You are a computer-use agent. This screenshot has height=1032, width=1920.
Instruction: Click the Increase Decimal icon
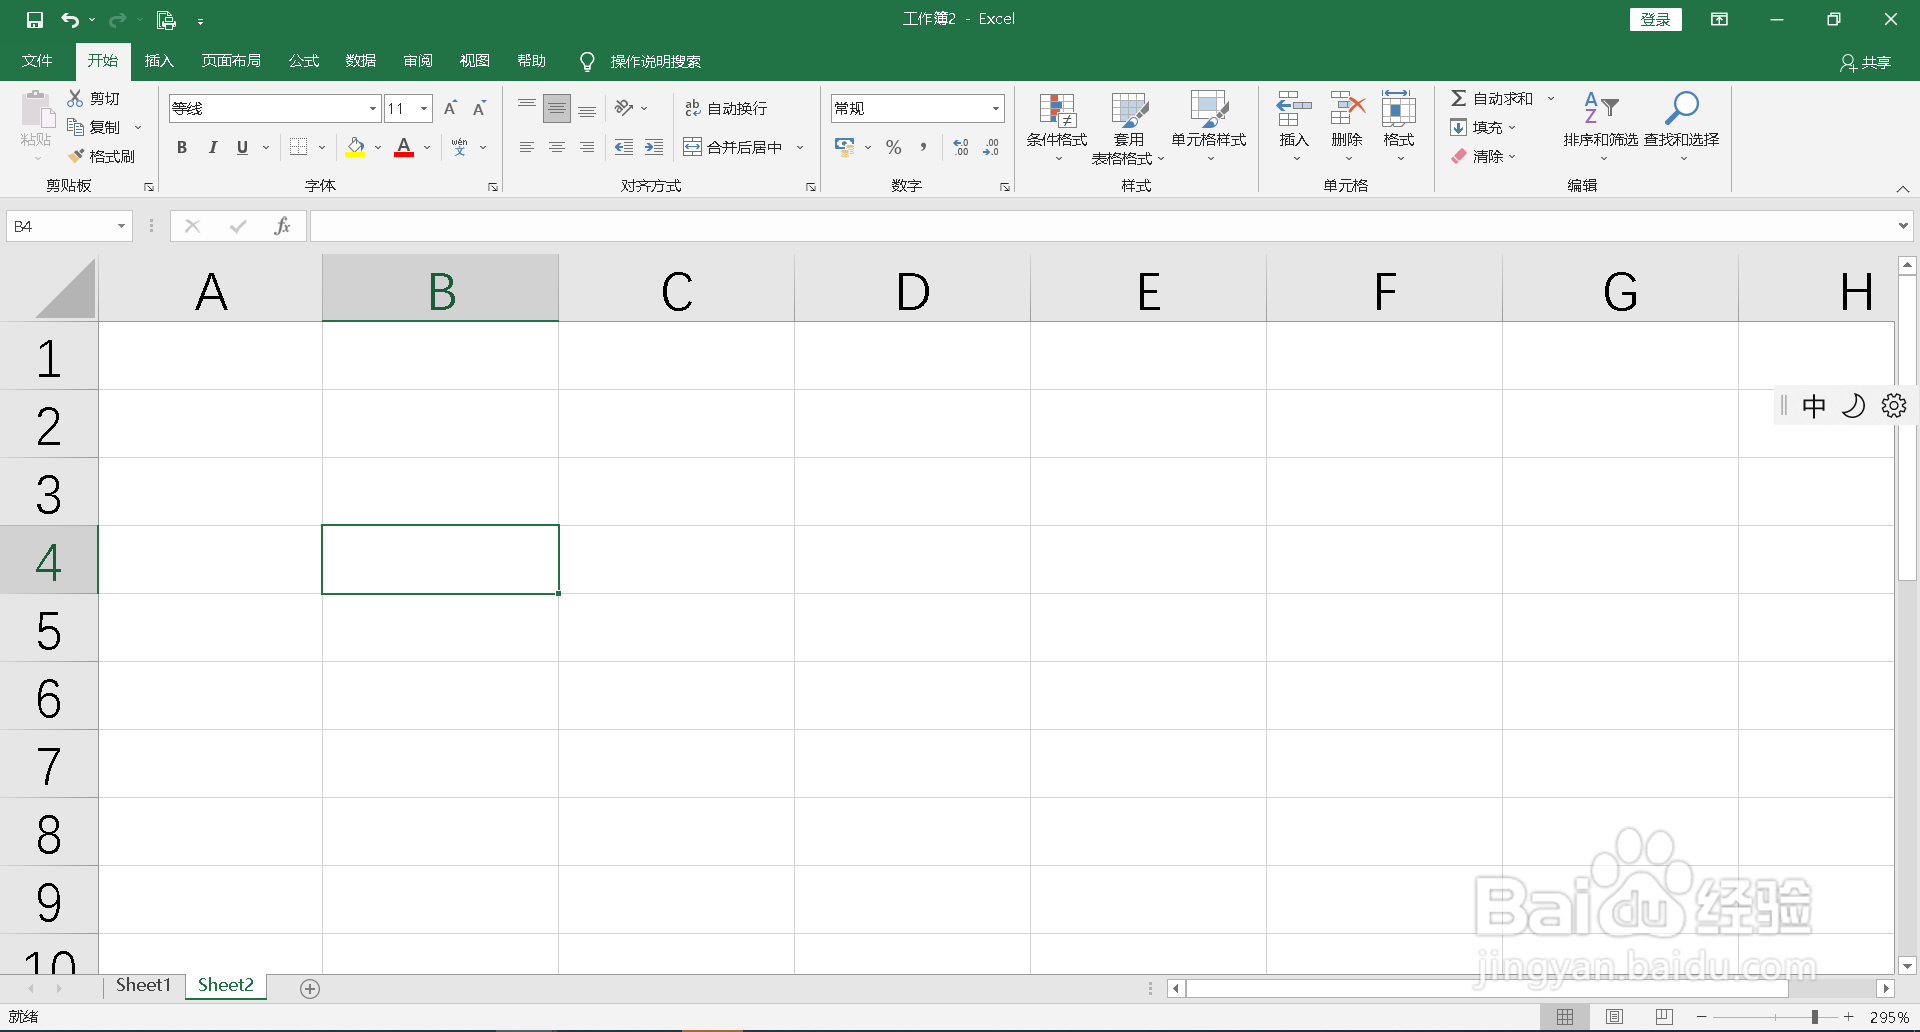tap(961, 147)
